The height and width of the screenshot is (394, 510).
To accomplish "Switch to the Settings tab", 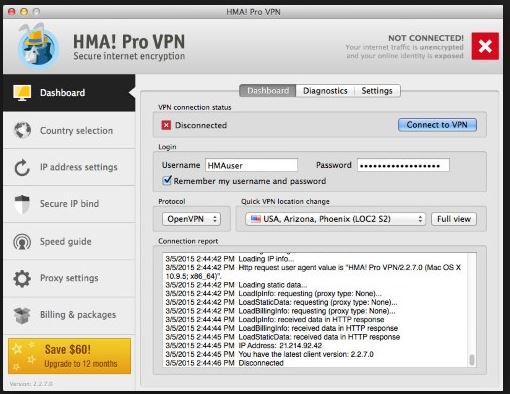I will click(x=377, y=91).
